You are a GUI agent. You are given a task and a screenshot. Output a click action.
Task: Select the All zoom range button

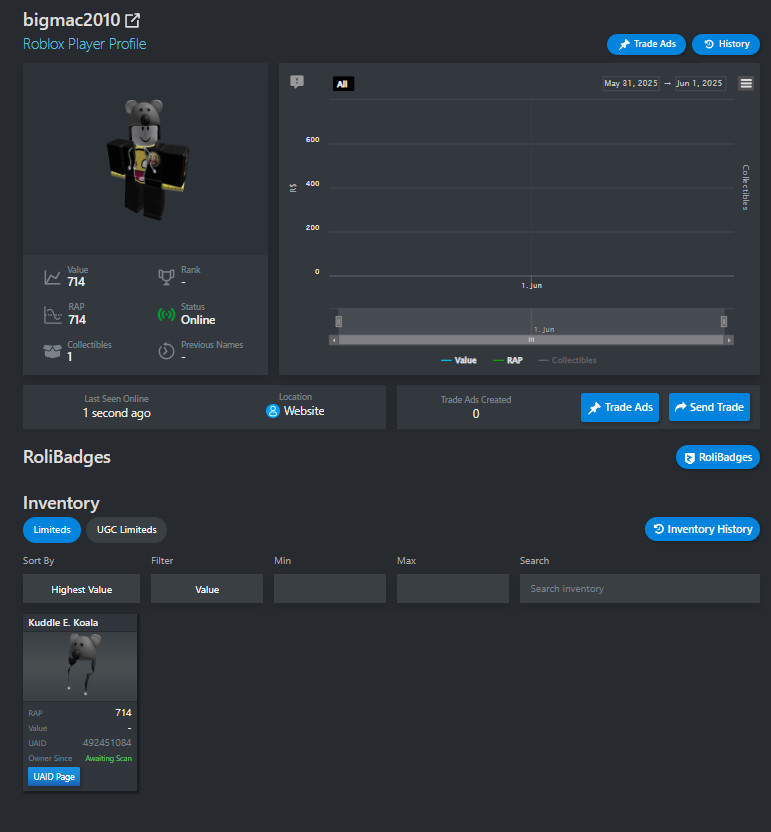point(343,84)
